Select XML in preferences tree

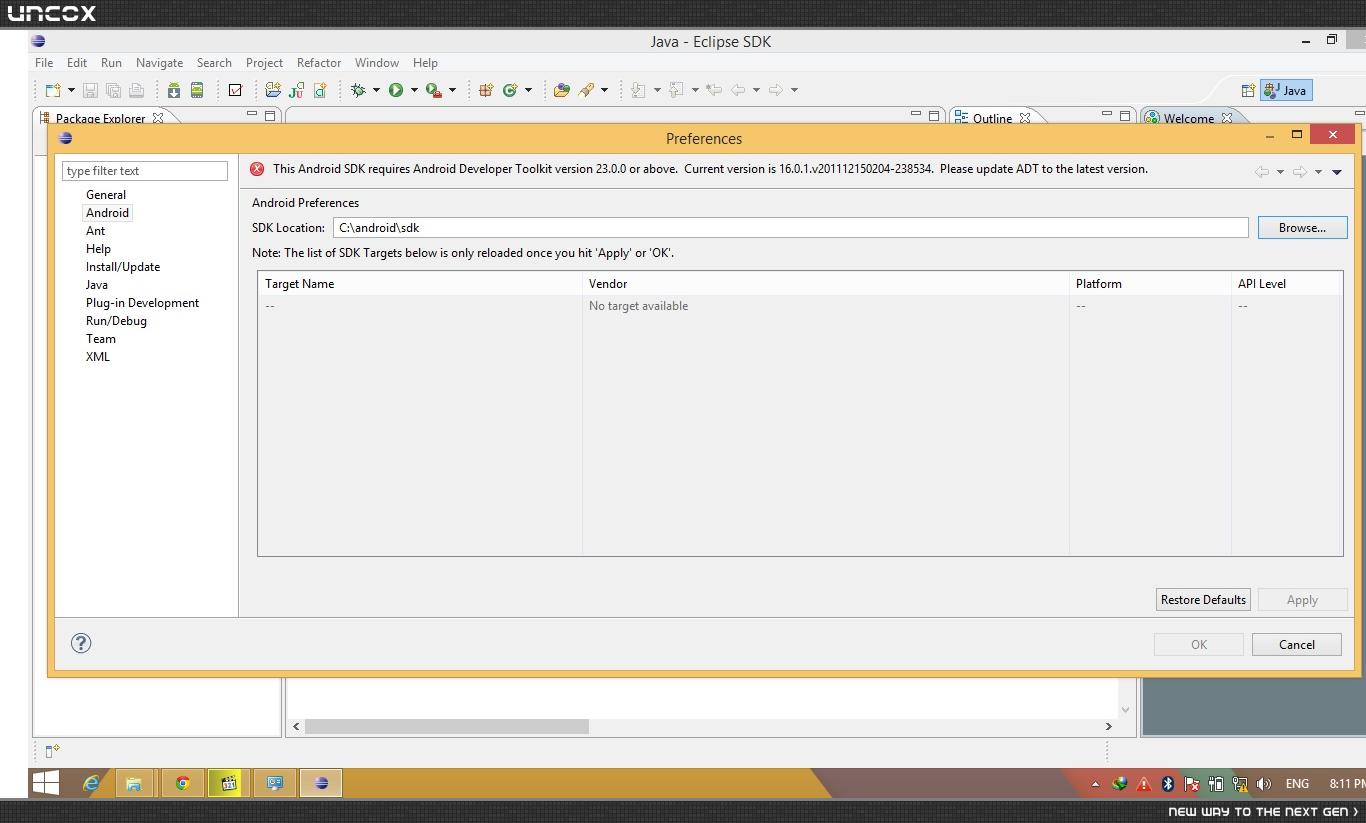click(x=98, y=357)
